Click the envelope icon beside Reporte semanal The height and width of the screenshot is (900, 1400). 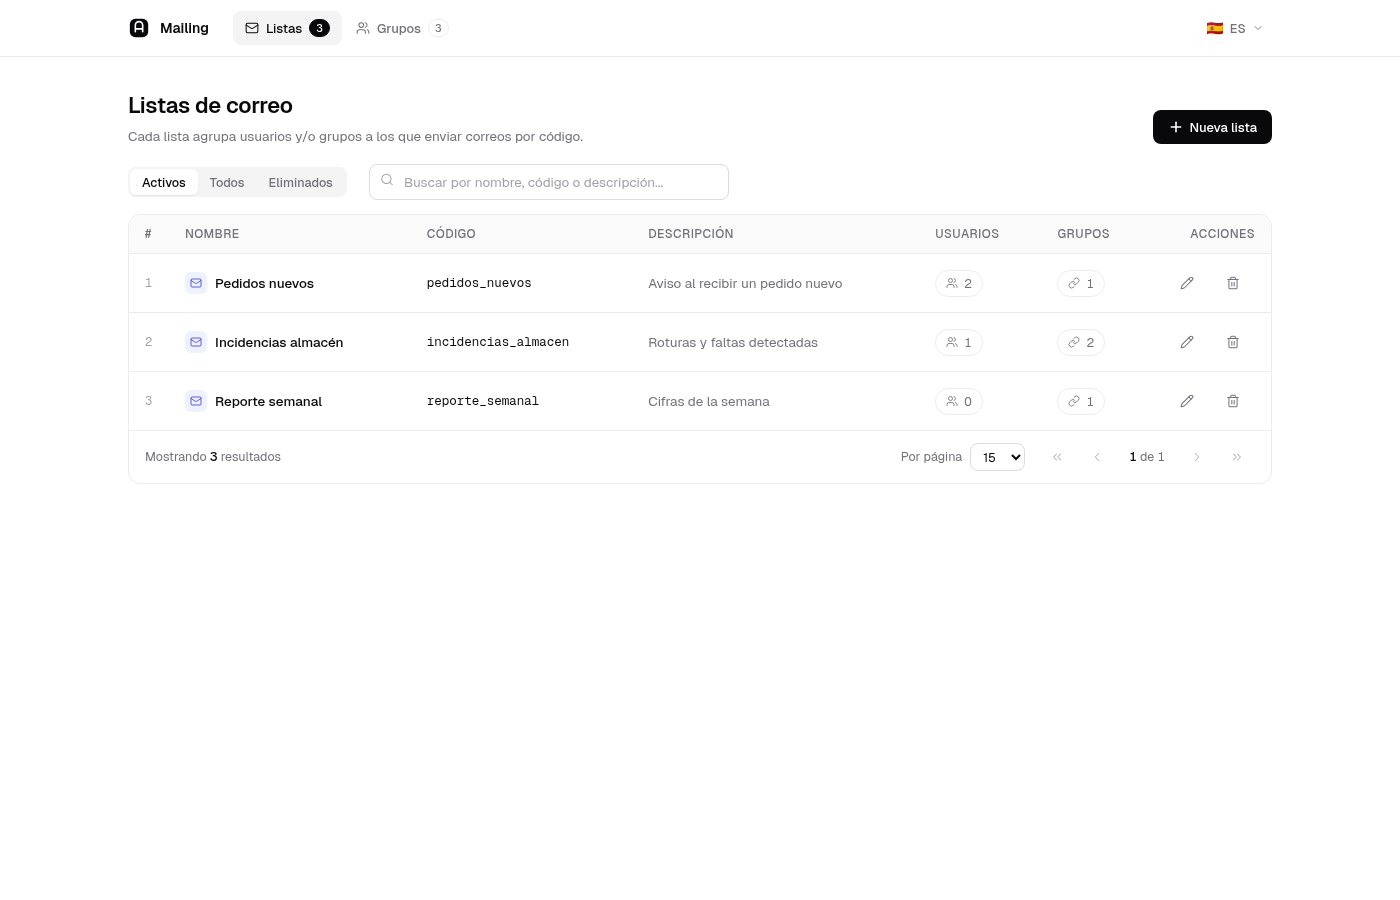point(196,401)
